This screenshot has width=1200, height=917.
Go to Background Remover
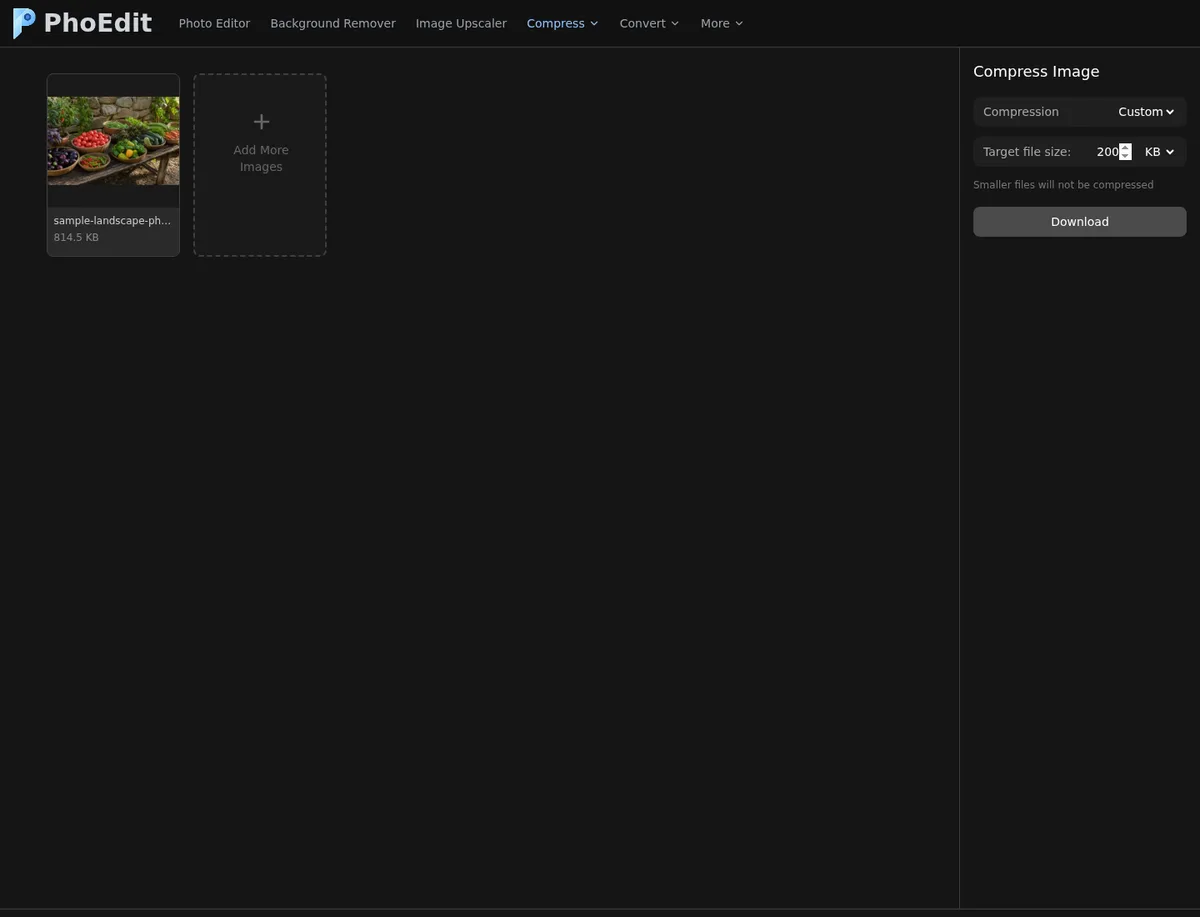333,23
